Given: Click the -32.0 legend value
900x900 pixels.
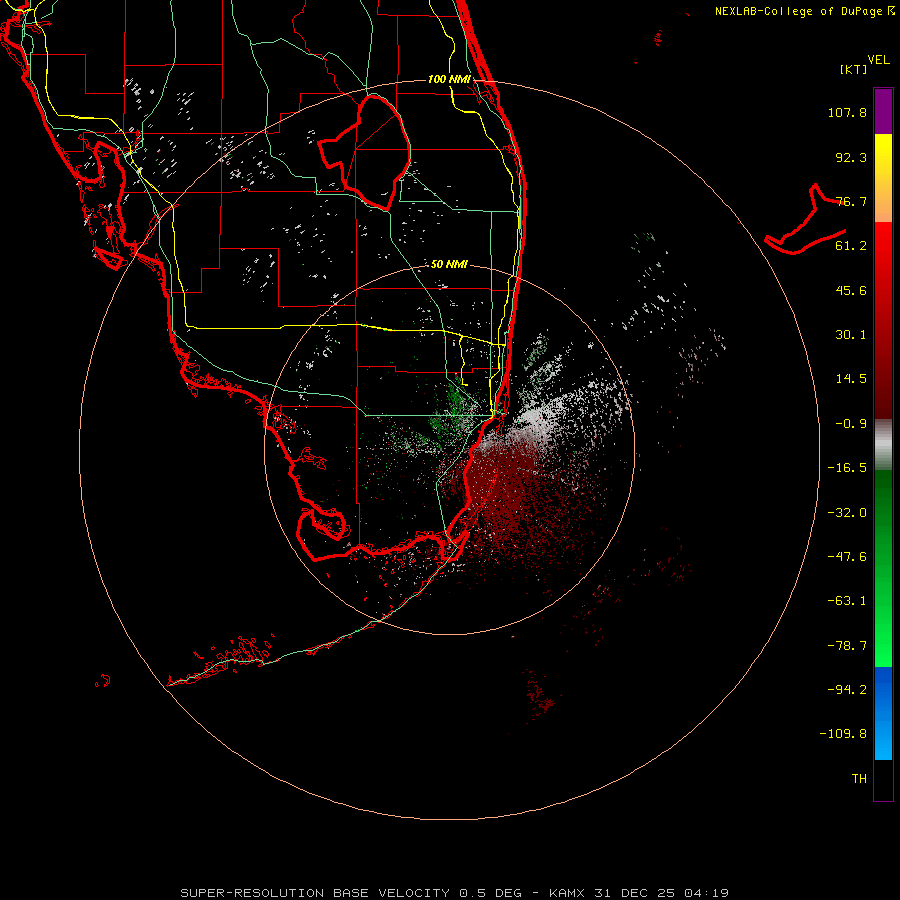Looking at the screenshot, I should [847, 513].
